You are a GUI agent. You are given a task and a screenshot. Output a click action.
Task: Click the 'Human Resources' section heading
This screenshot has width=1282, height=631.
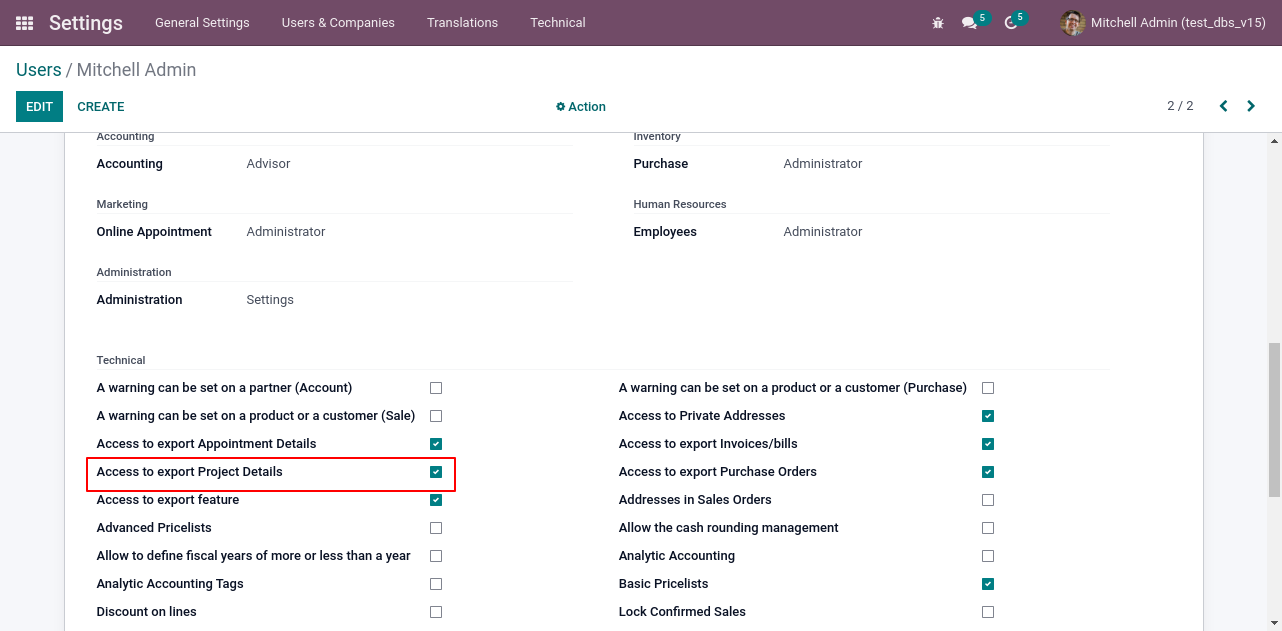680,204
